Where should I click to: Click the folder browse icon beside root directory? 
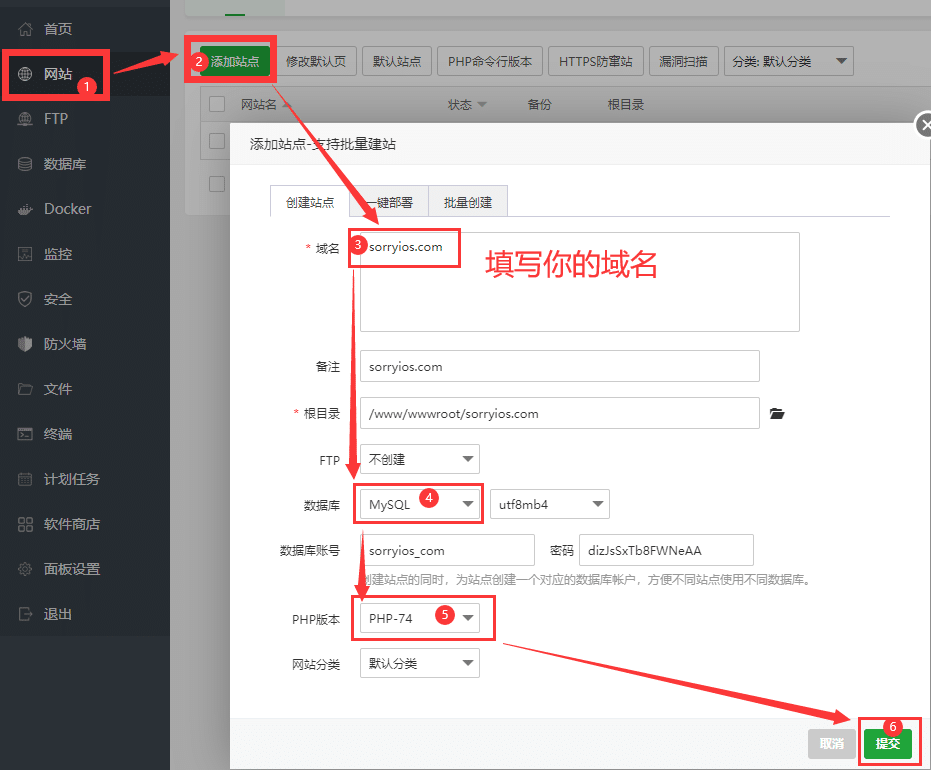[777, 413]
